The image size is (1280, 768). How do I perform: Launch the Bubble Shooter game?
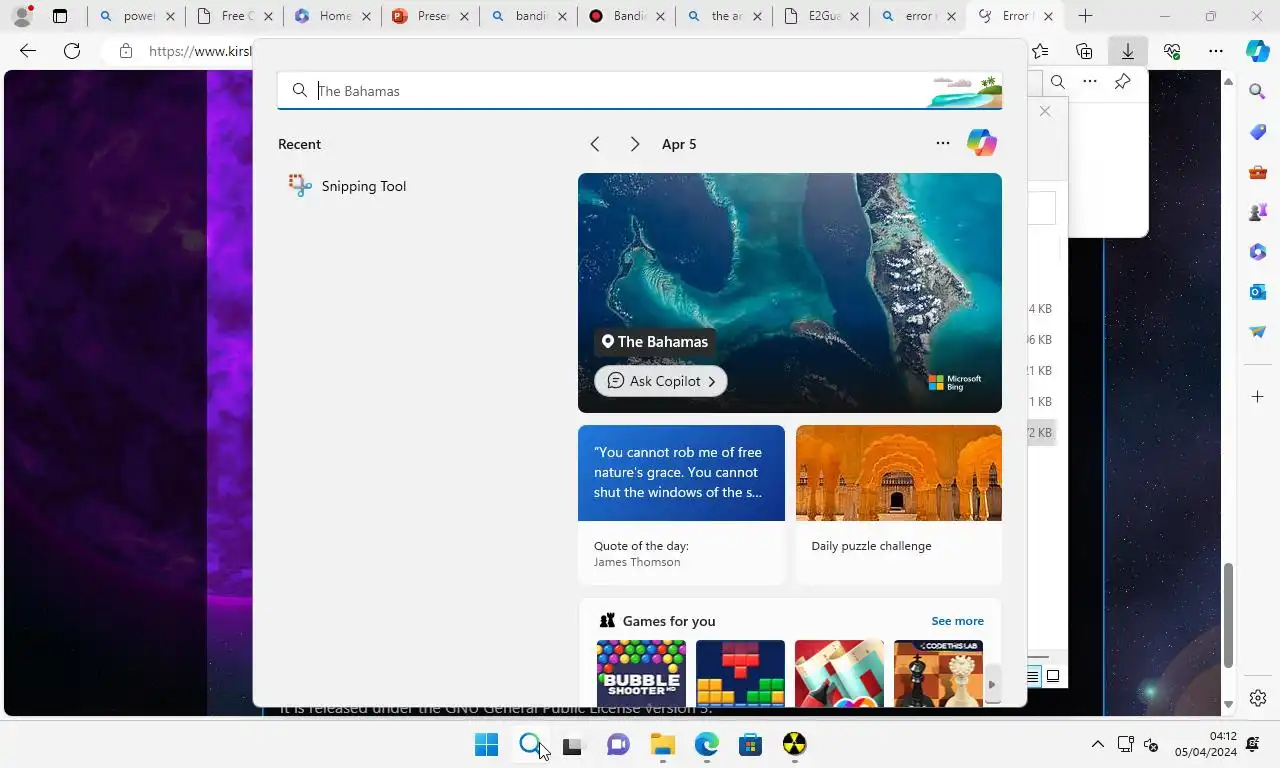click(641, 673)
